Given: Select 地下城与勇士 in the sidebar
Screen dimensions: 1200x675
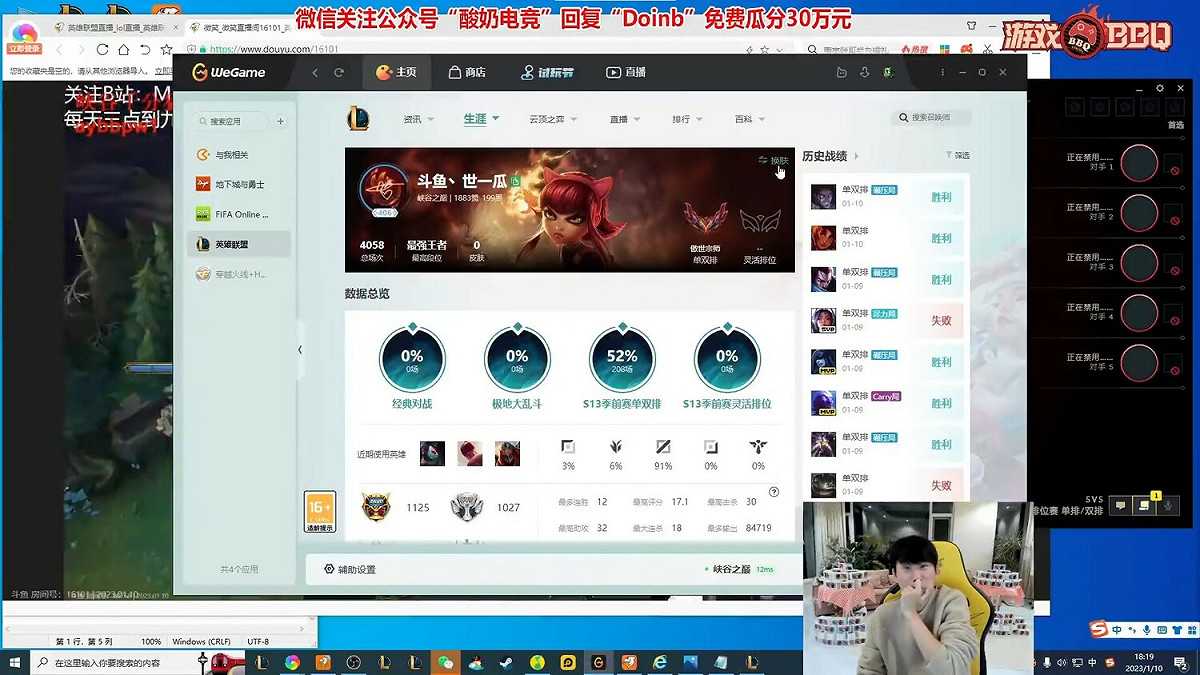Looking at the screenshot, I should coord(239,185).
